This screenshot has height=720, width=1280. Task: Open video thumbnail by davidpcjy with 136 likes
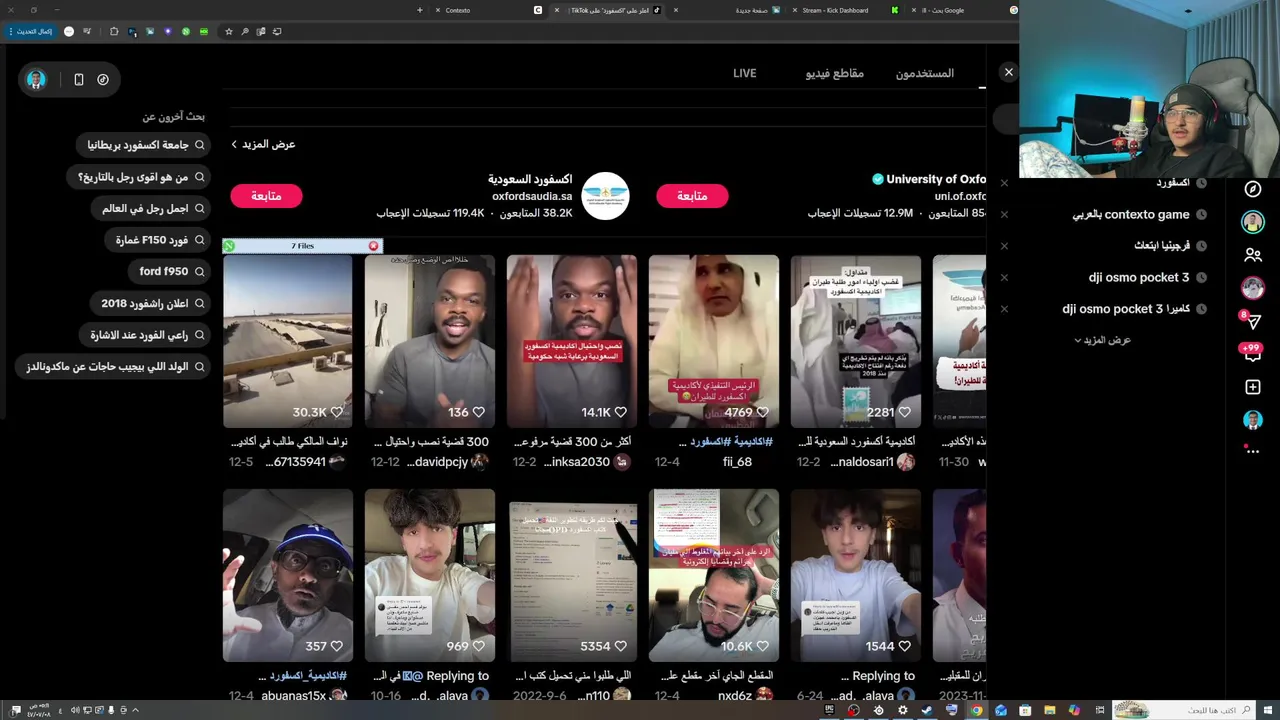coord(430,341)
